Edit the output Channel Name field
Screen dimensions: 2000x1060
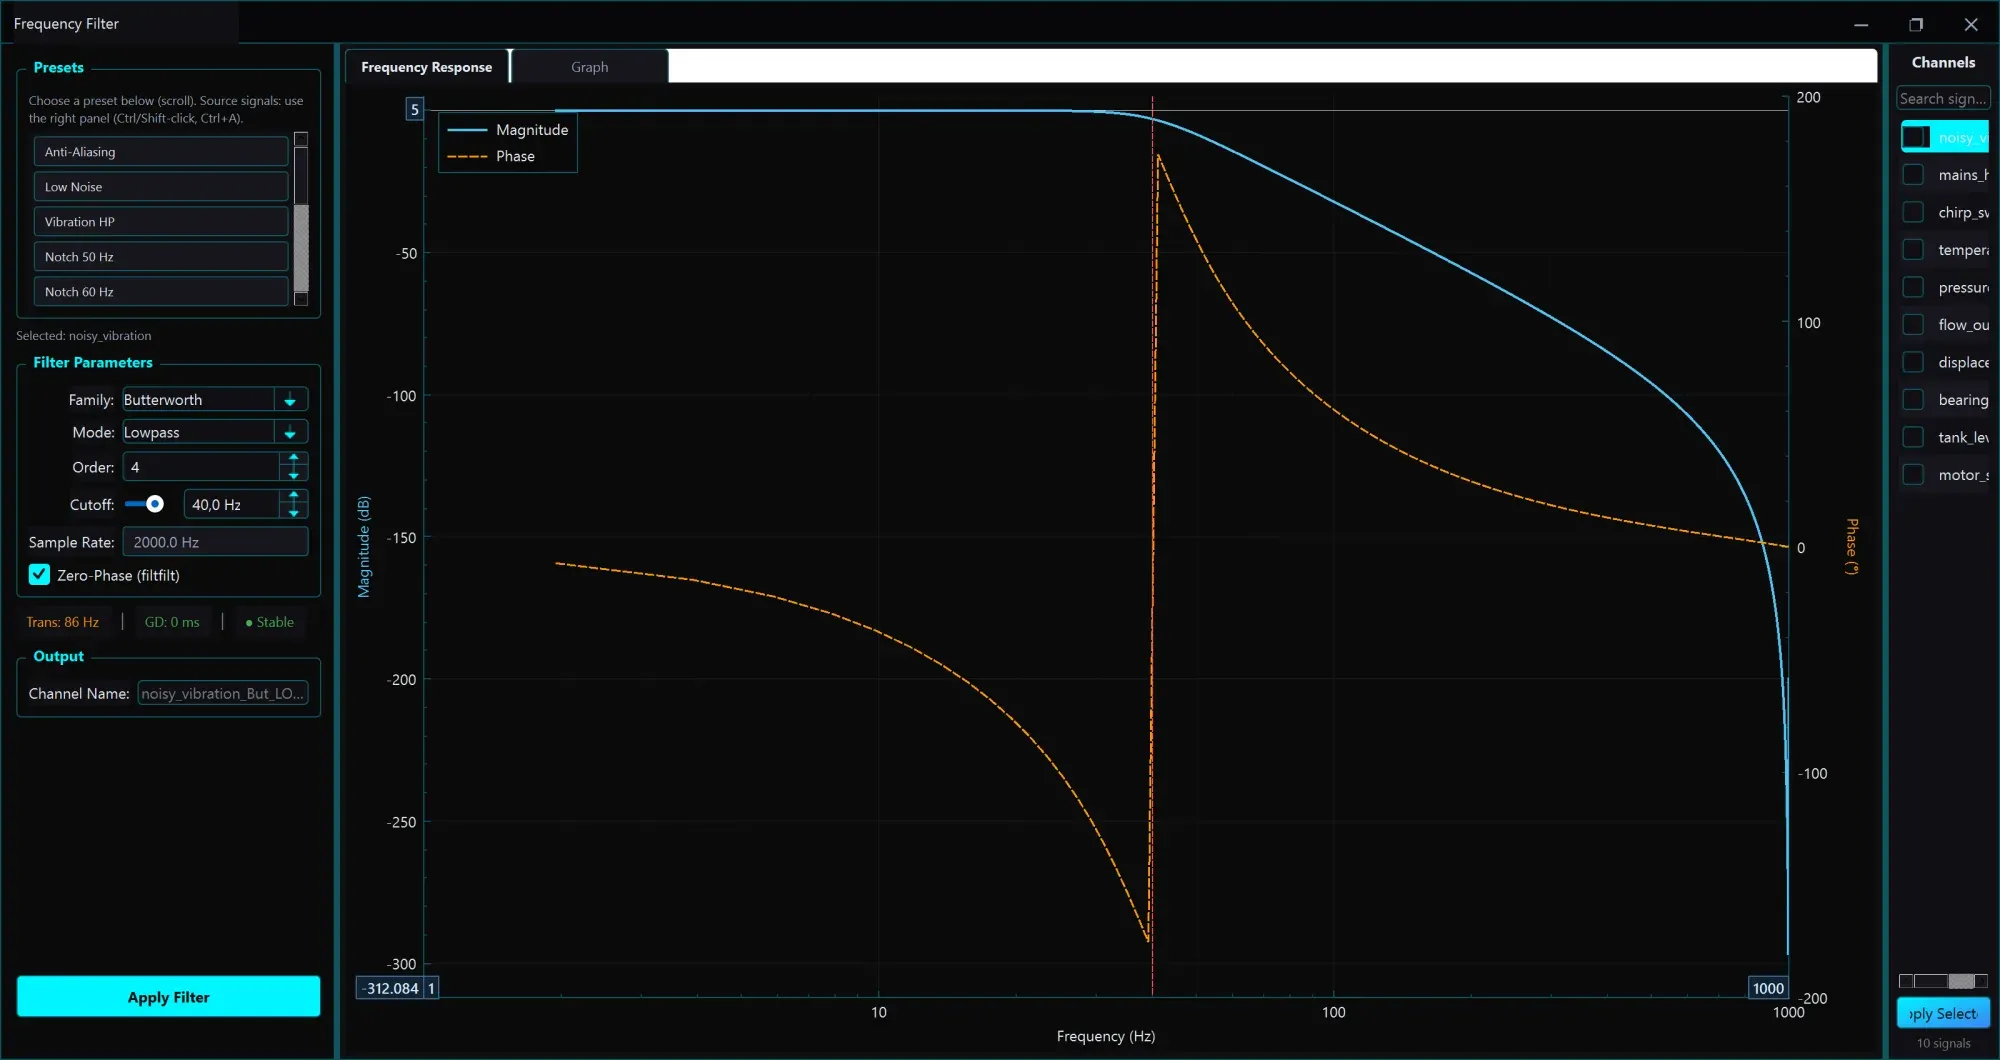(x=222, y=694)
